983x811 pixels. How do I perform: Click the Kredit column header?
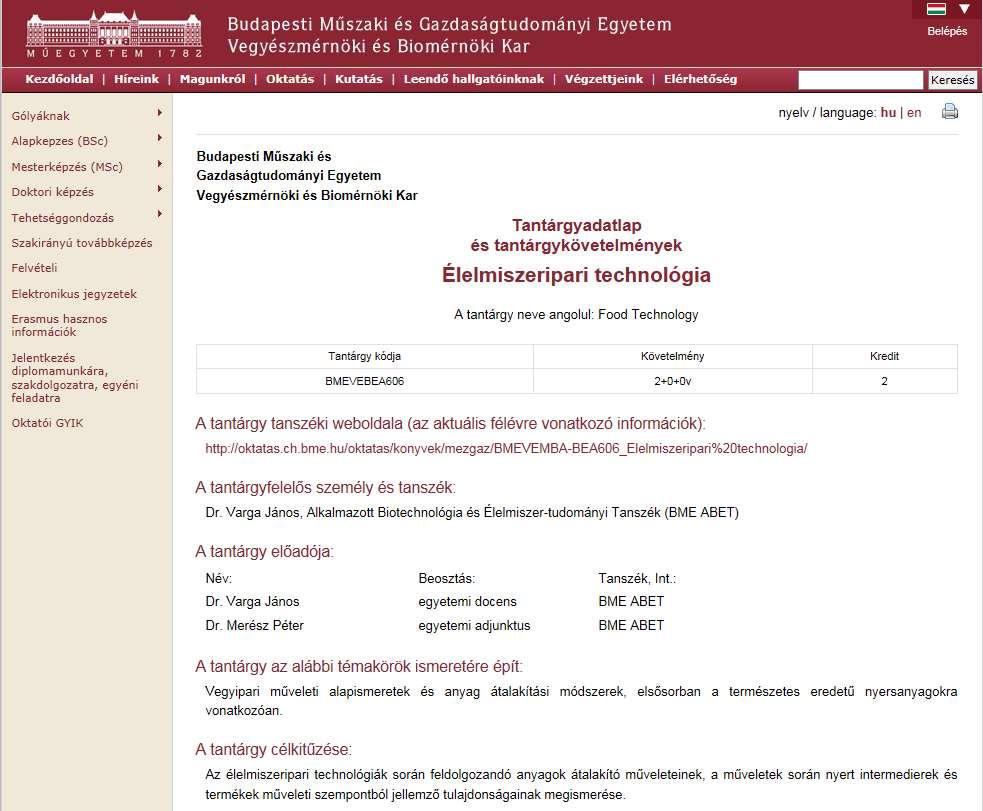point(885,356)
